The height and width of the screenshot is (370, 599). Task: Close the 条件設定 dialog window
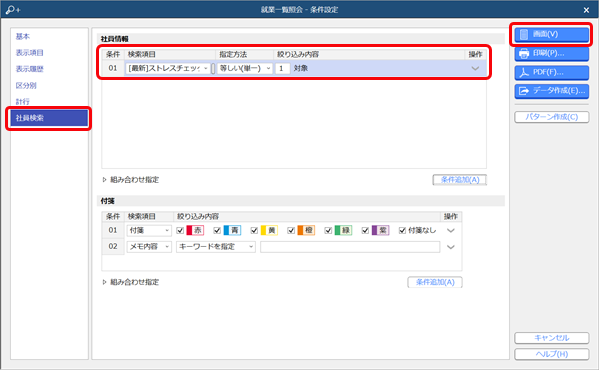(x=586, y=10)
